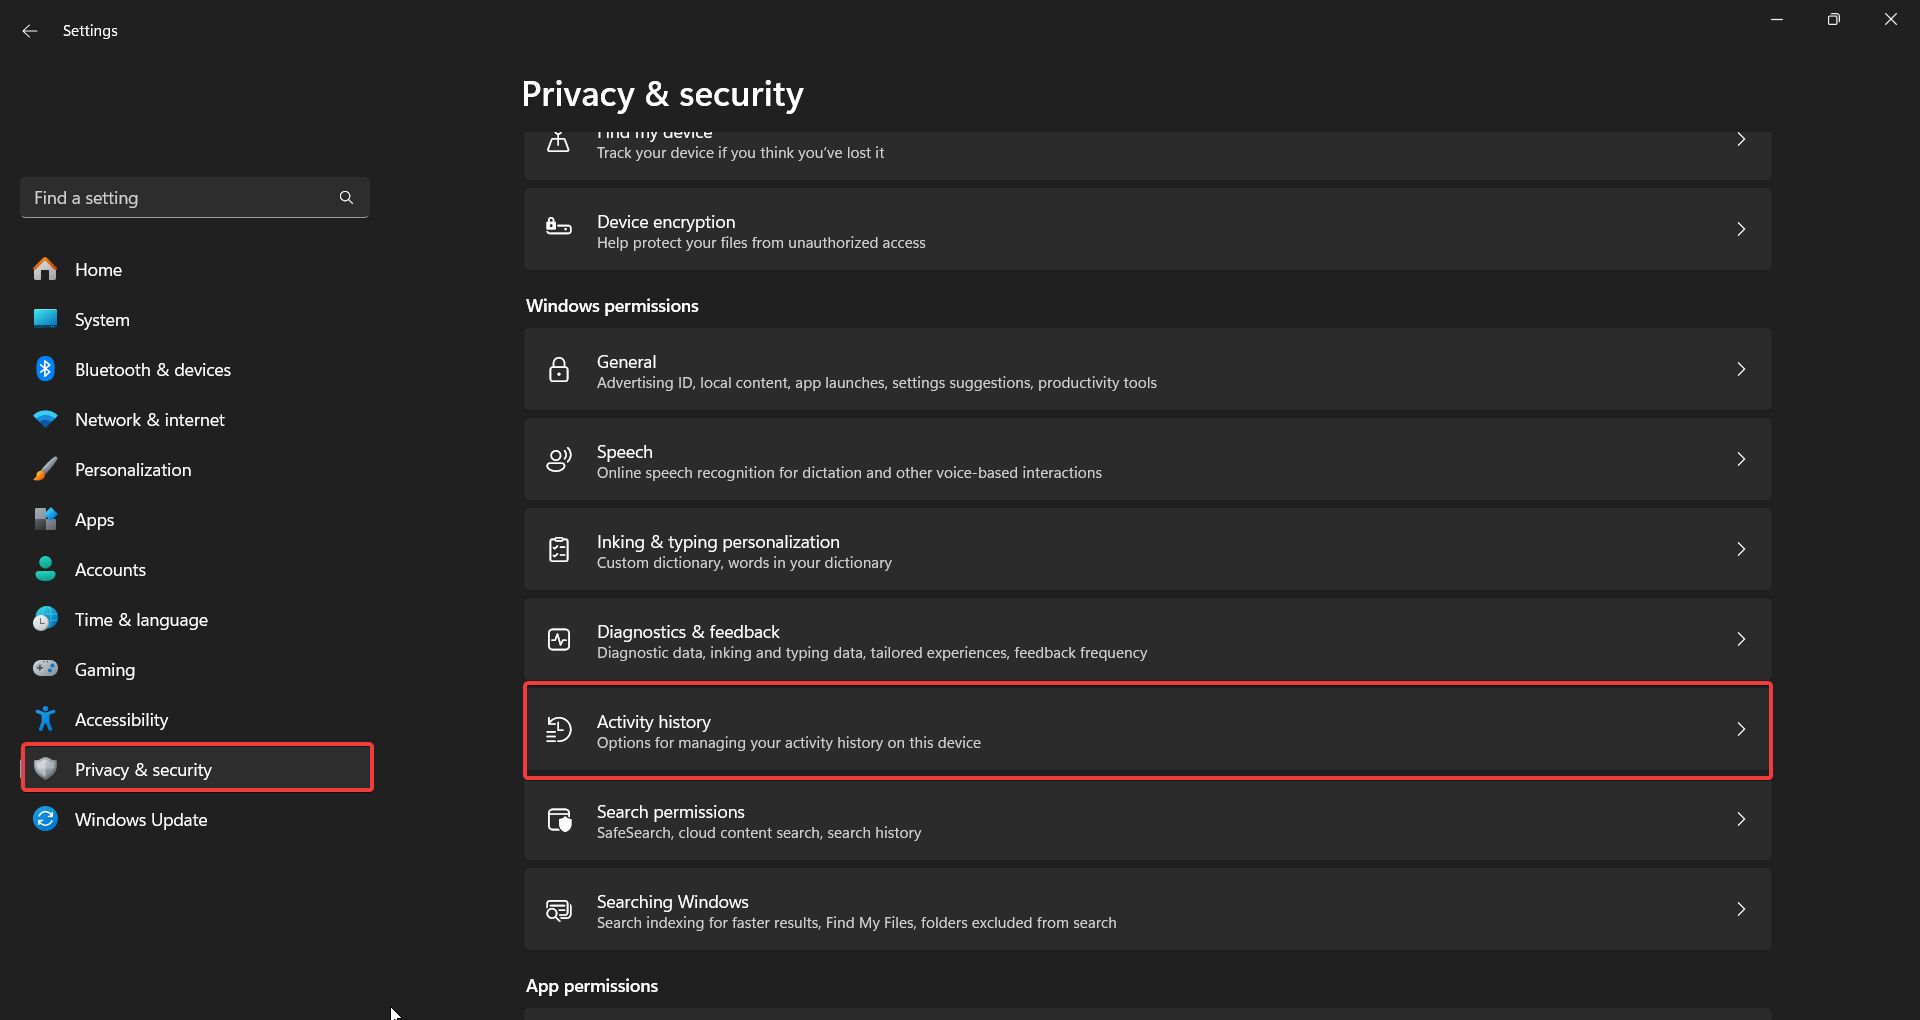
Task: Open General settings via its chevron
Action: pos(1741,369)
